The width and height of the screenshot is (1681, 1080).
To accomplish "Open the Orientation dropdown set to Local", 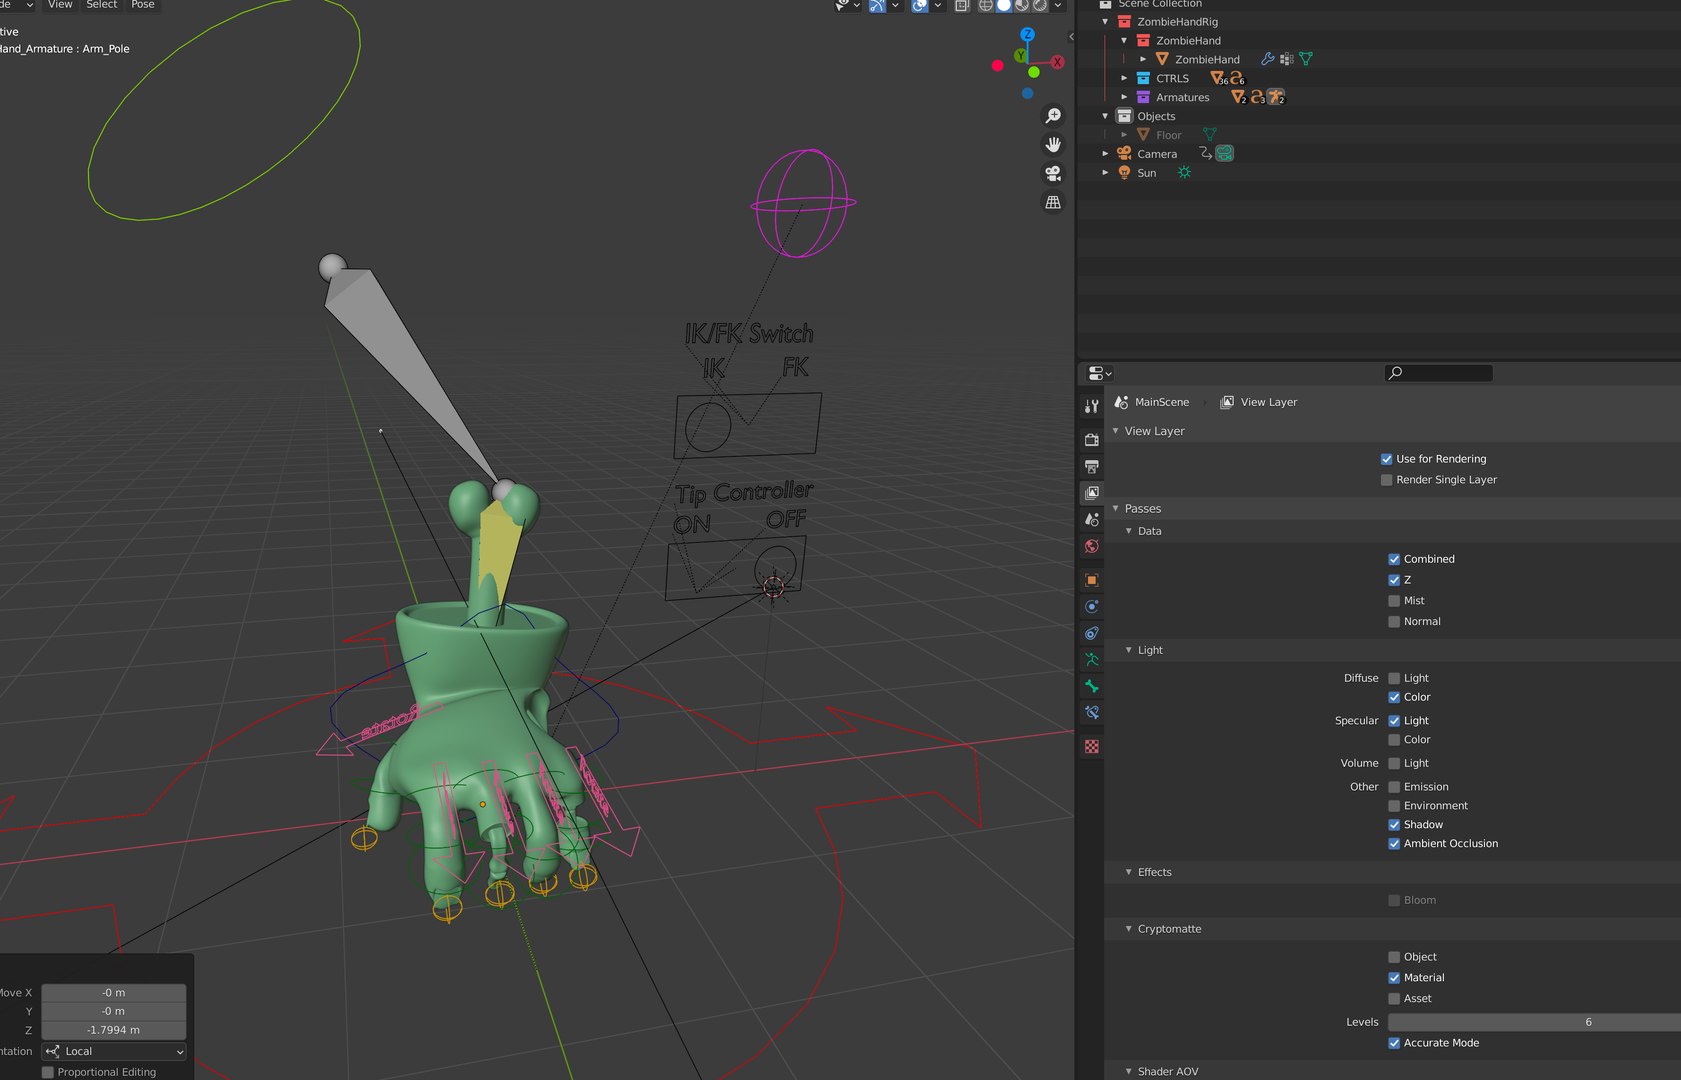I will [x=114, y=1051].
